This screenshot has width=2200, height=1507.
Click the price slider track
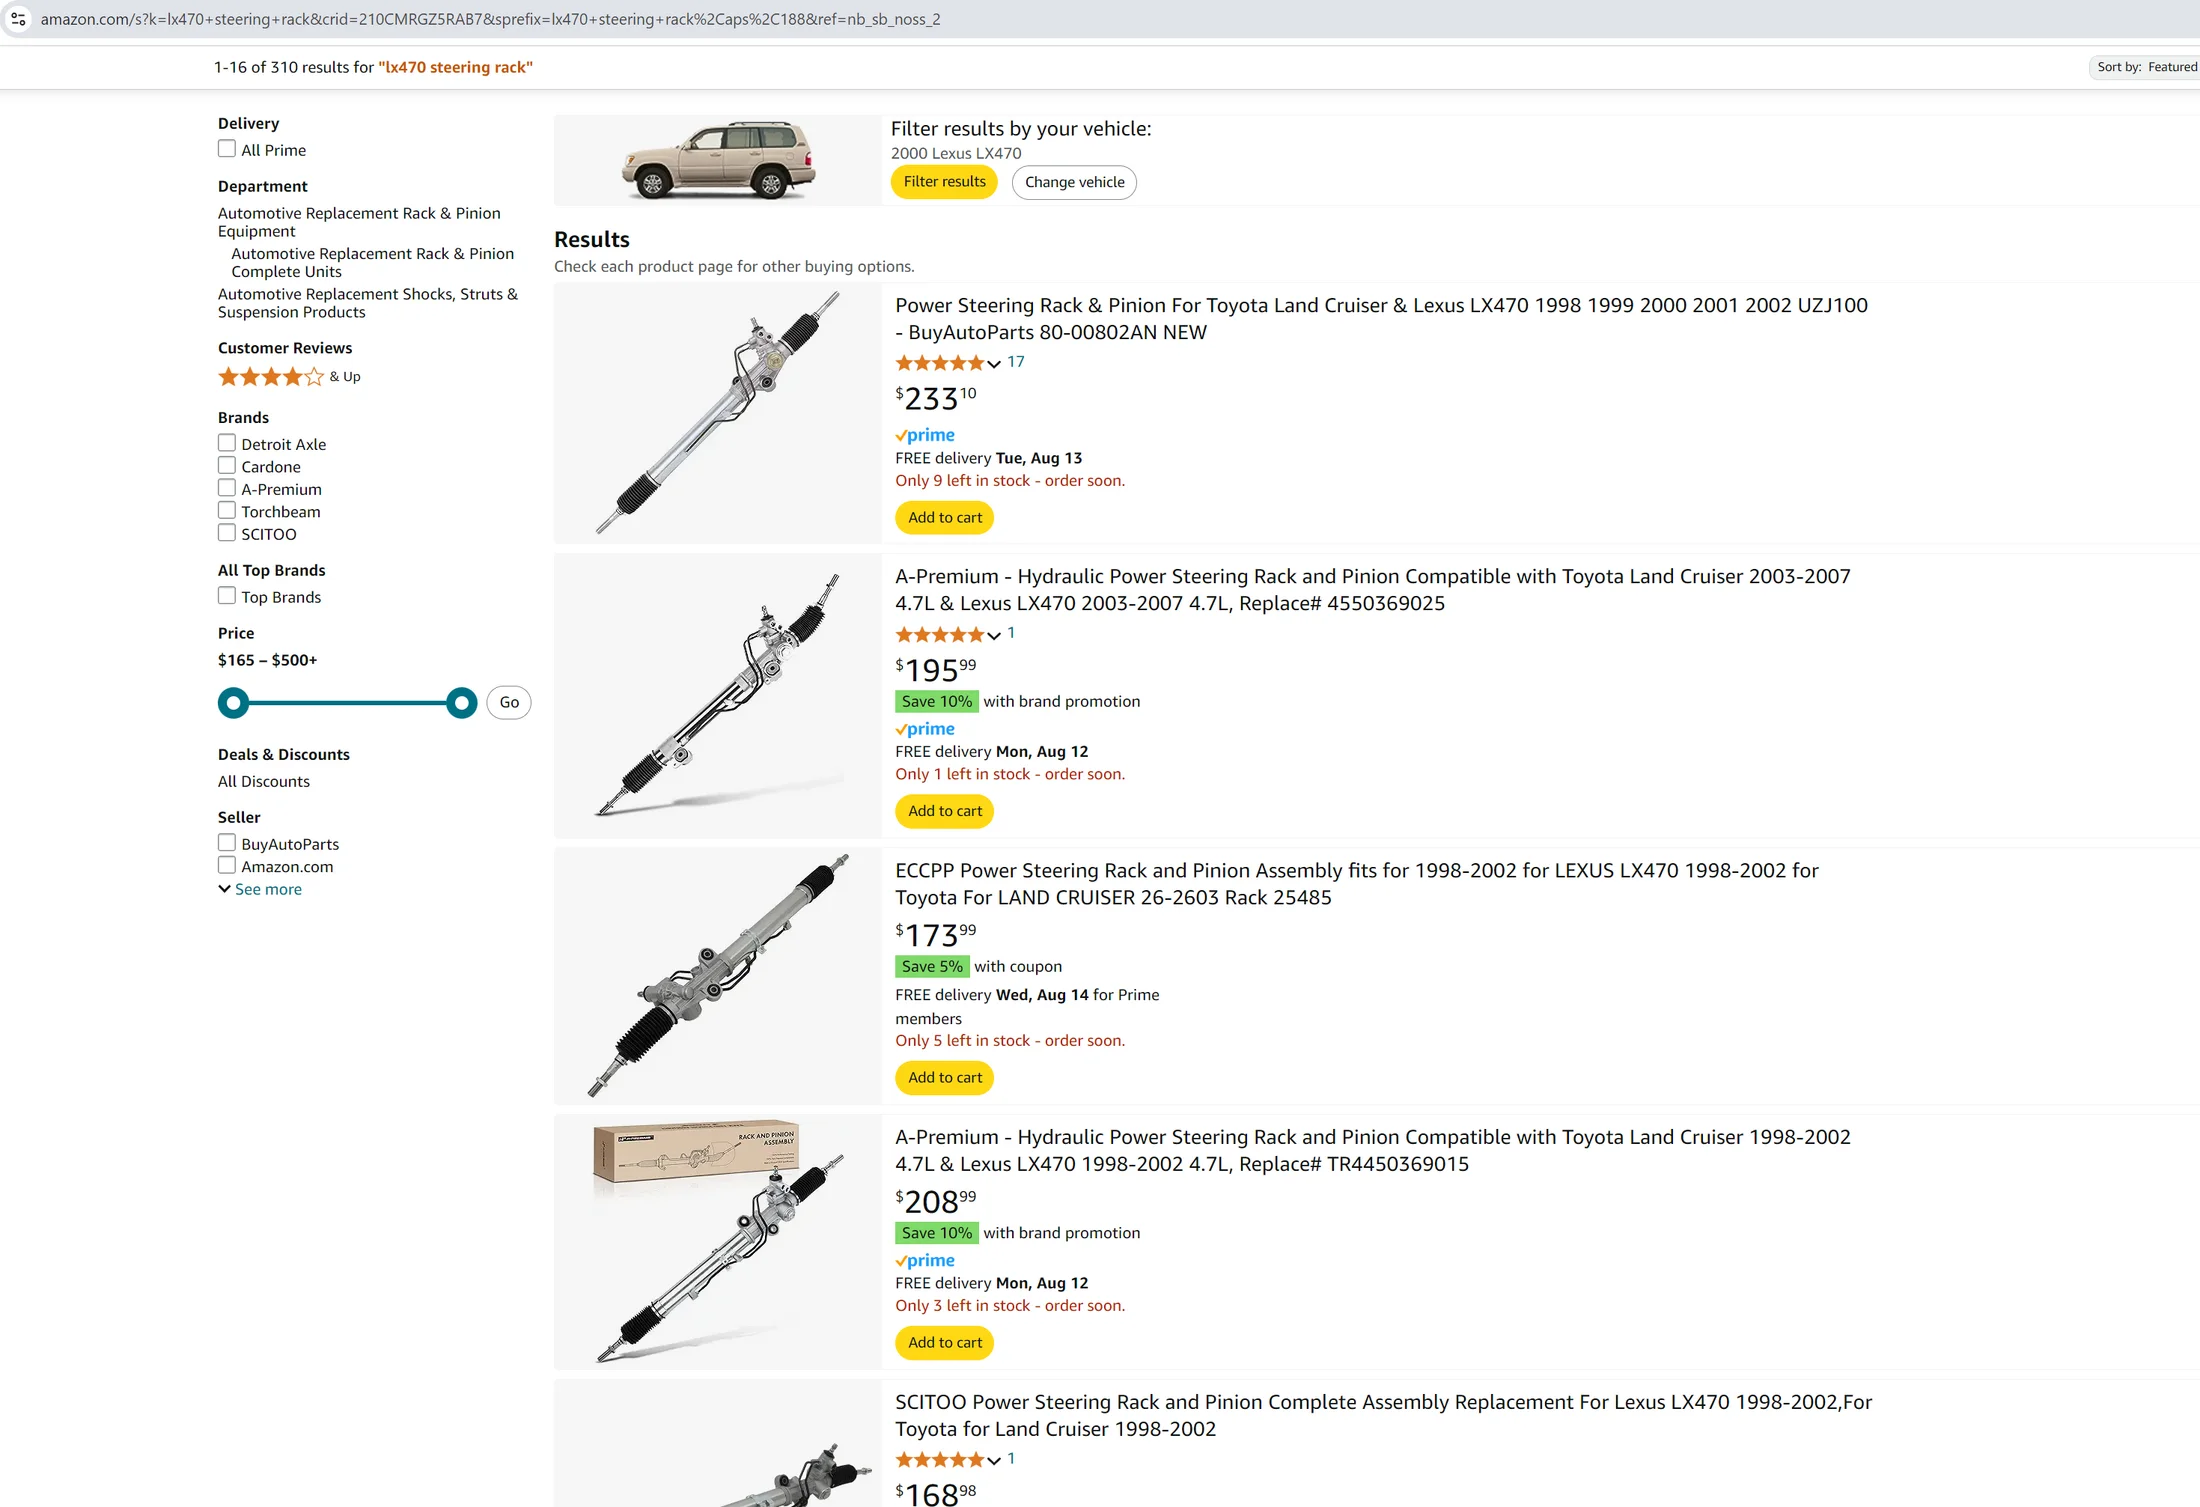point(347,703)
